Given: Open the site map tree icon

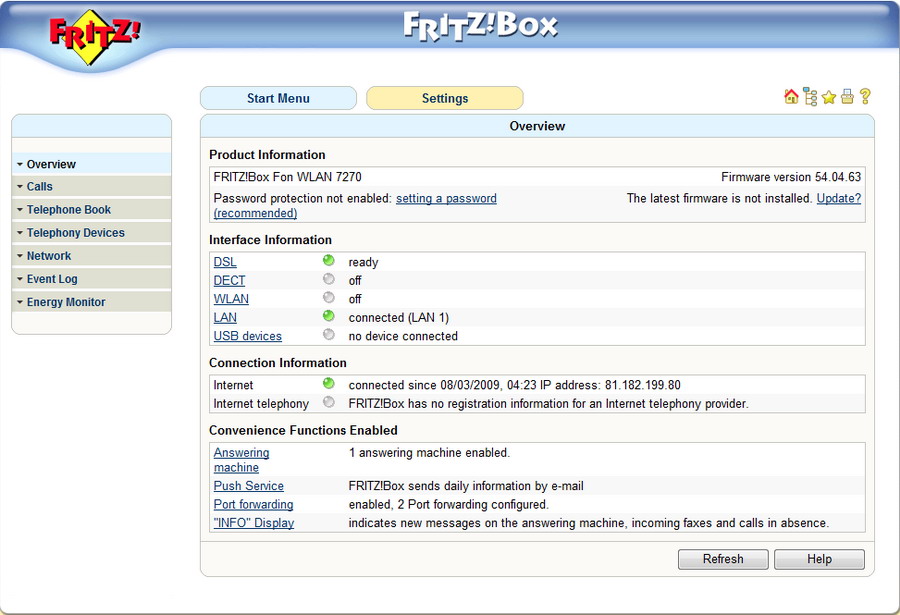Looking at the screenshot, I should [810, 97].
